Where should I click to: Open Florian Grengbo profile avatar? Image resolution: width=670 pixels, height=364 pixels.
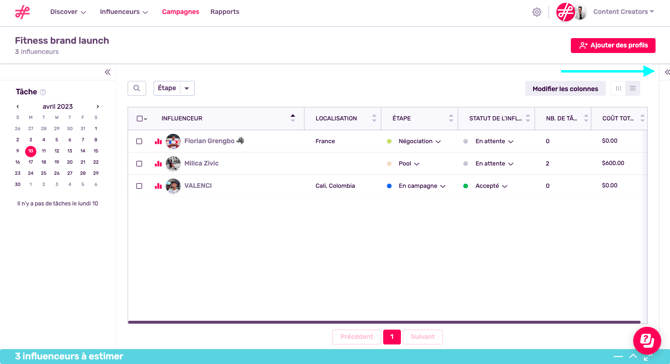point(173,141)
